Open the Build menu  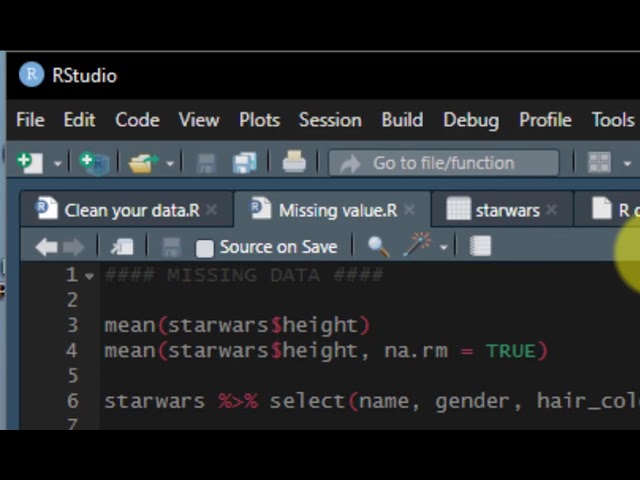point(402,120)
